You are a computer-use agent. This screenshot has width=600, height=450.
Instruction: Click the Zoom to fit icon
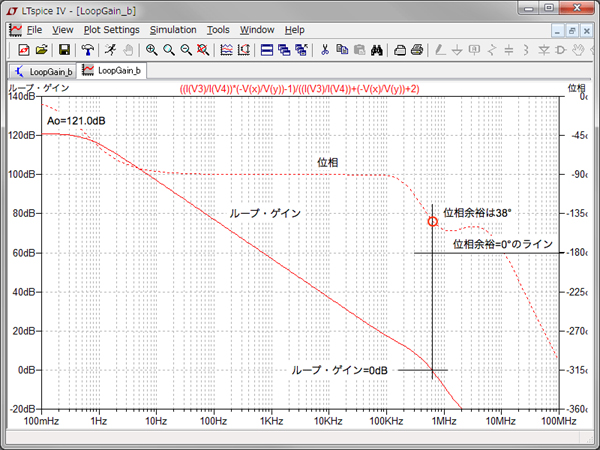point(204,49)
